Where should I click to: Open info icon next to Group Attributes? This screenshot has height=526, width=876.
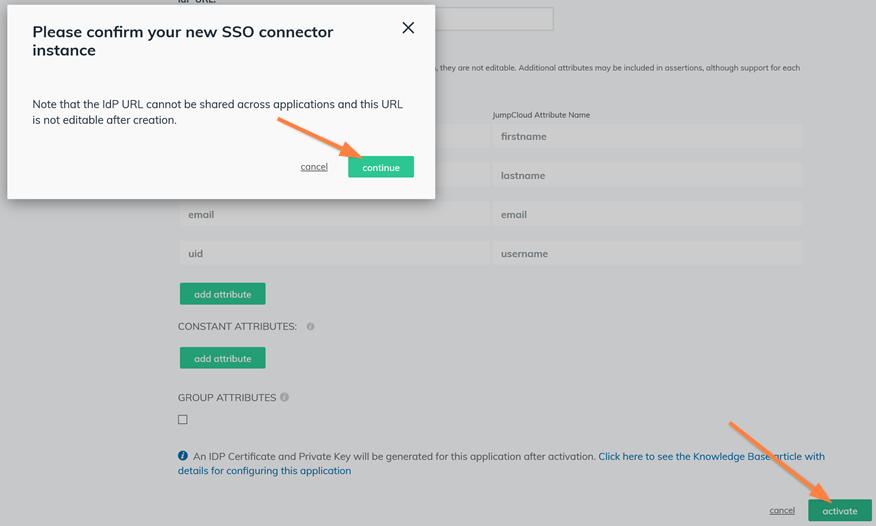(x=285, y=397)
